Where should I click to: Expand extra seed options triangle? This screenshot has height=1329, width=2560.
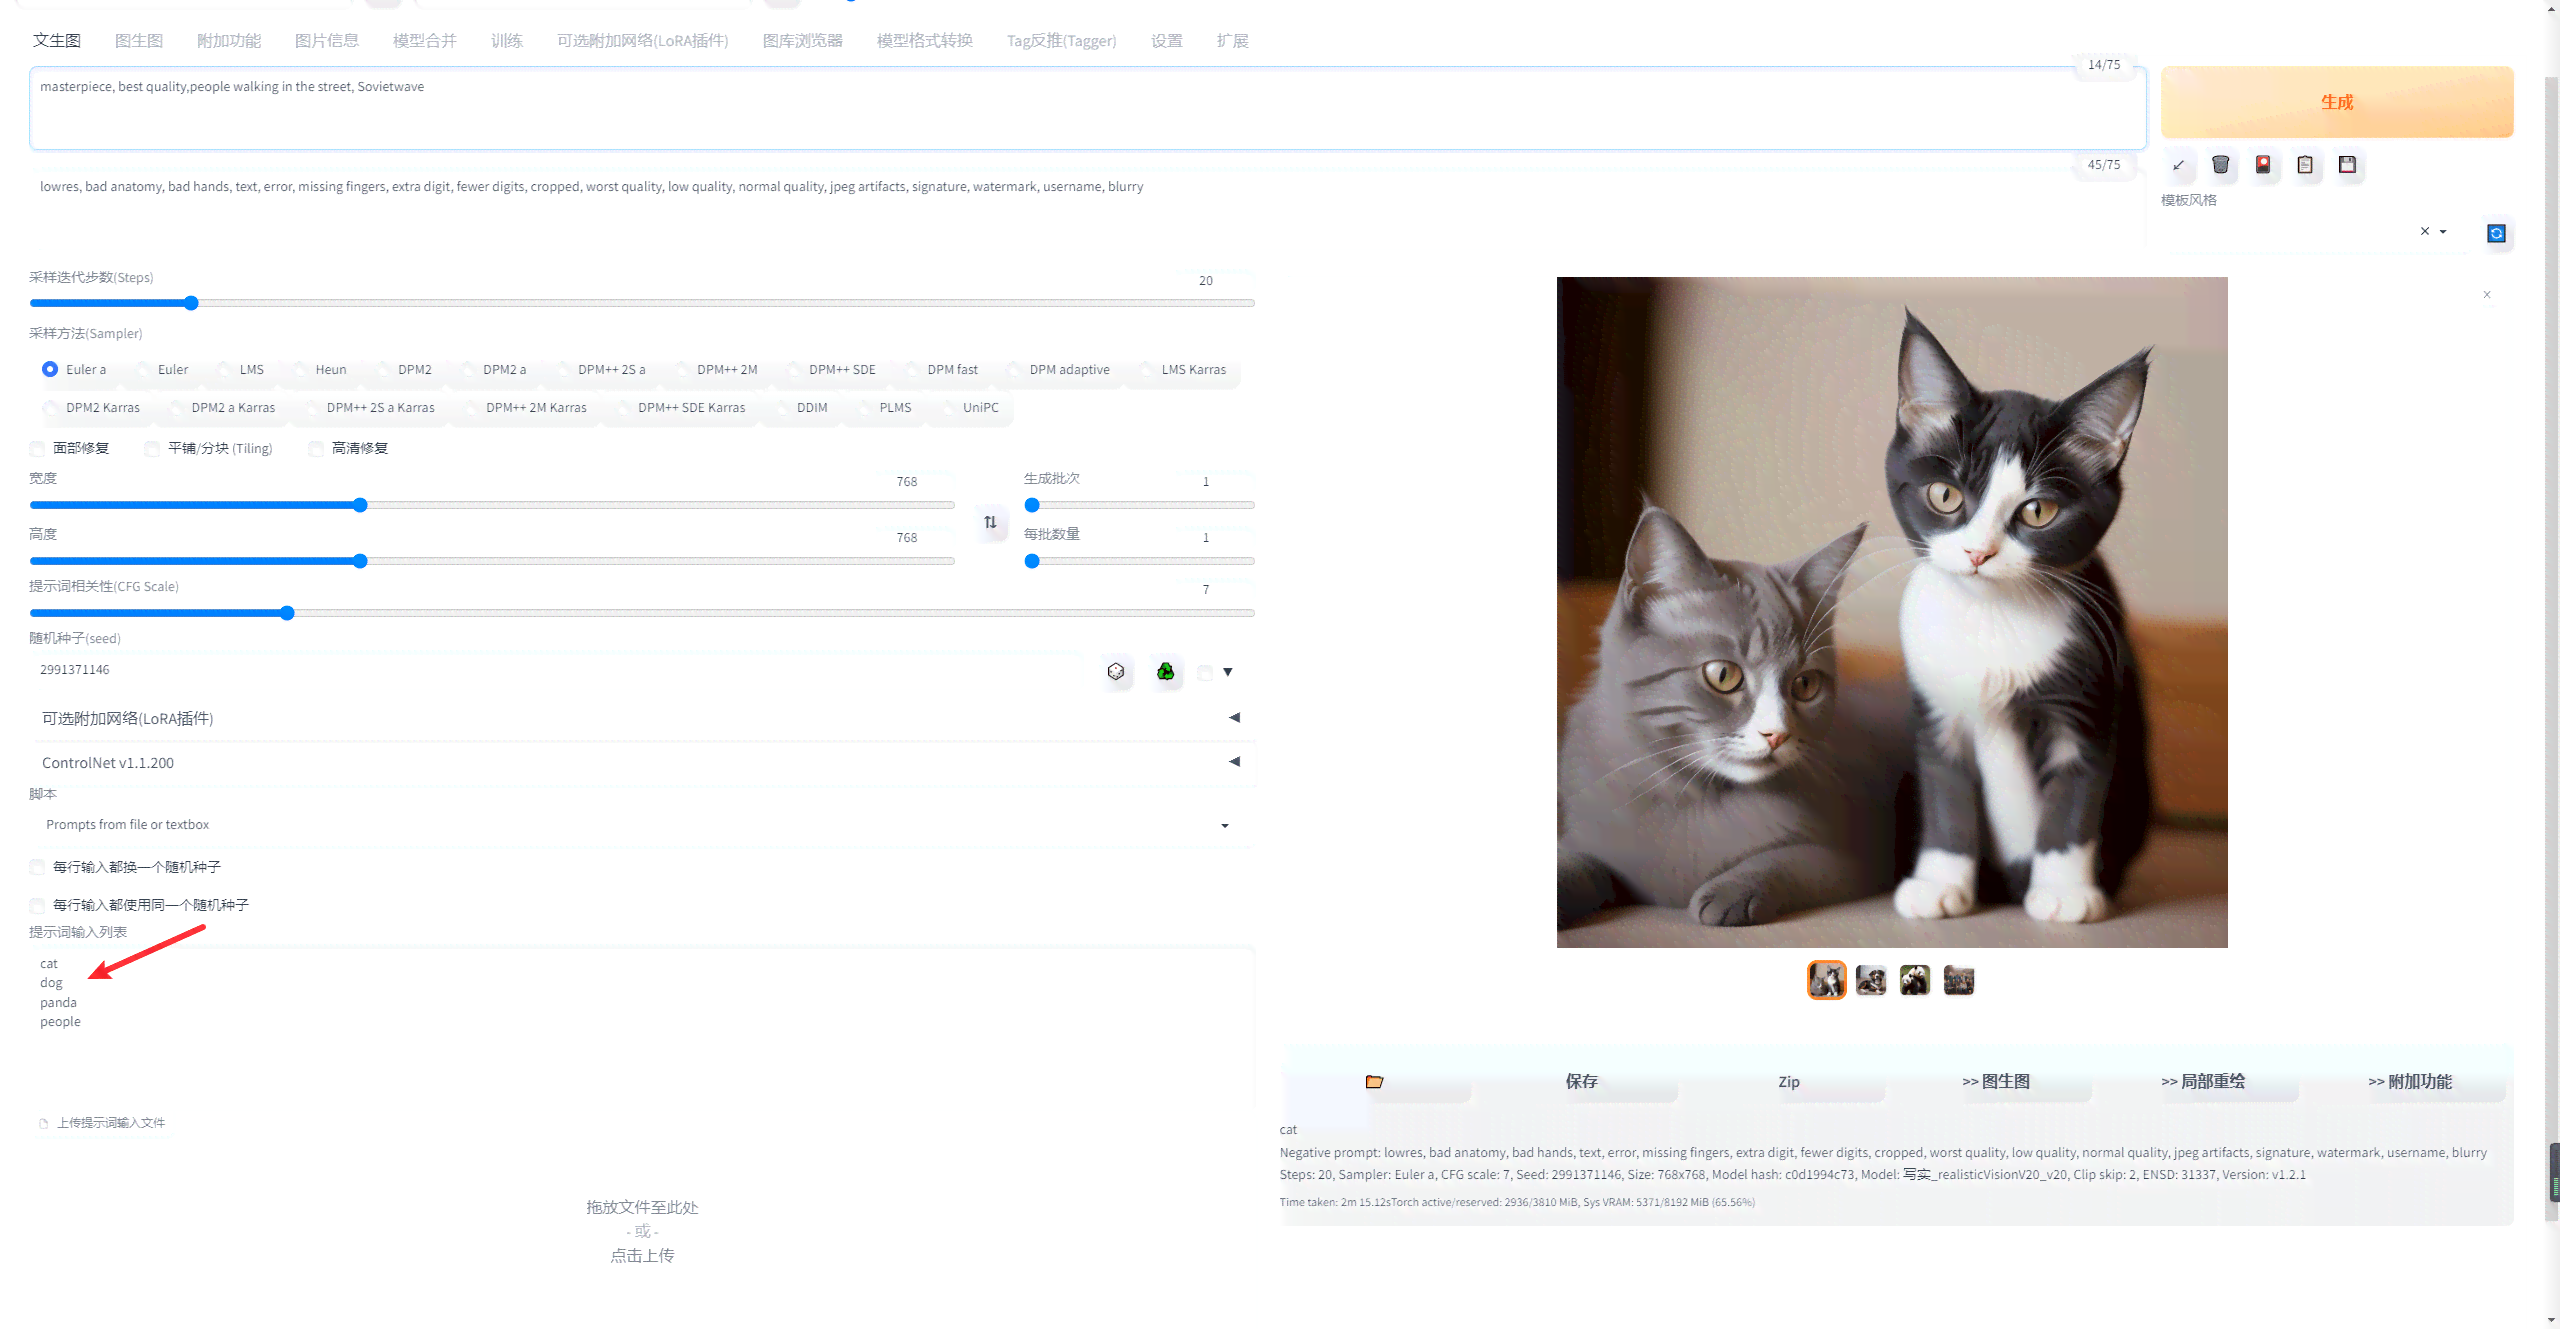(1228, 672)
